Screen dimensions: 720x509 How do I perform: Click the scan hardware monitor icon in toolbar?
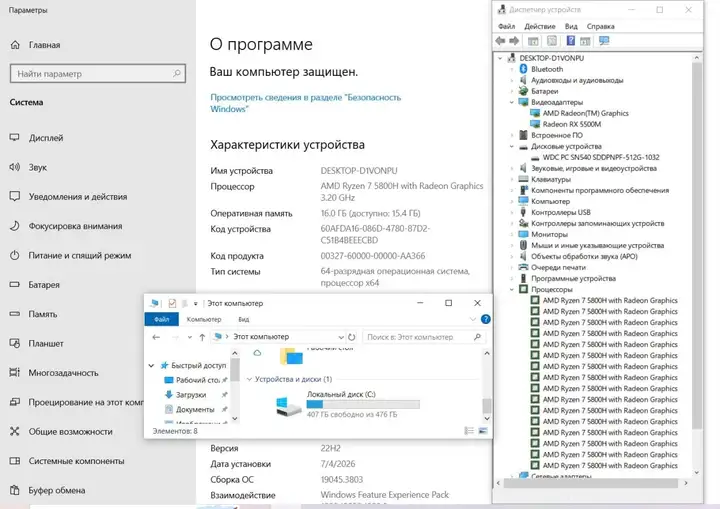604,41
